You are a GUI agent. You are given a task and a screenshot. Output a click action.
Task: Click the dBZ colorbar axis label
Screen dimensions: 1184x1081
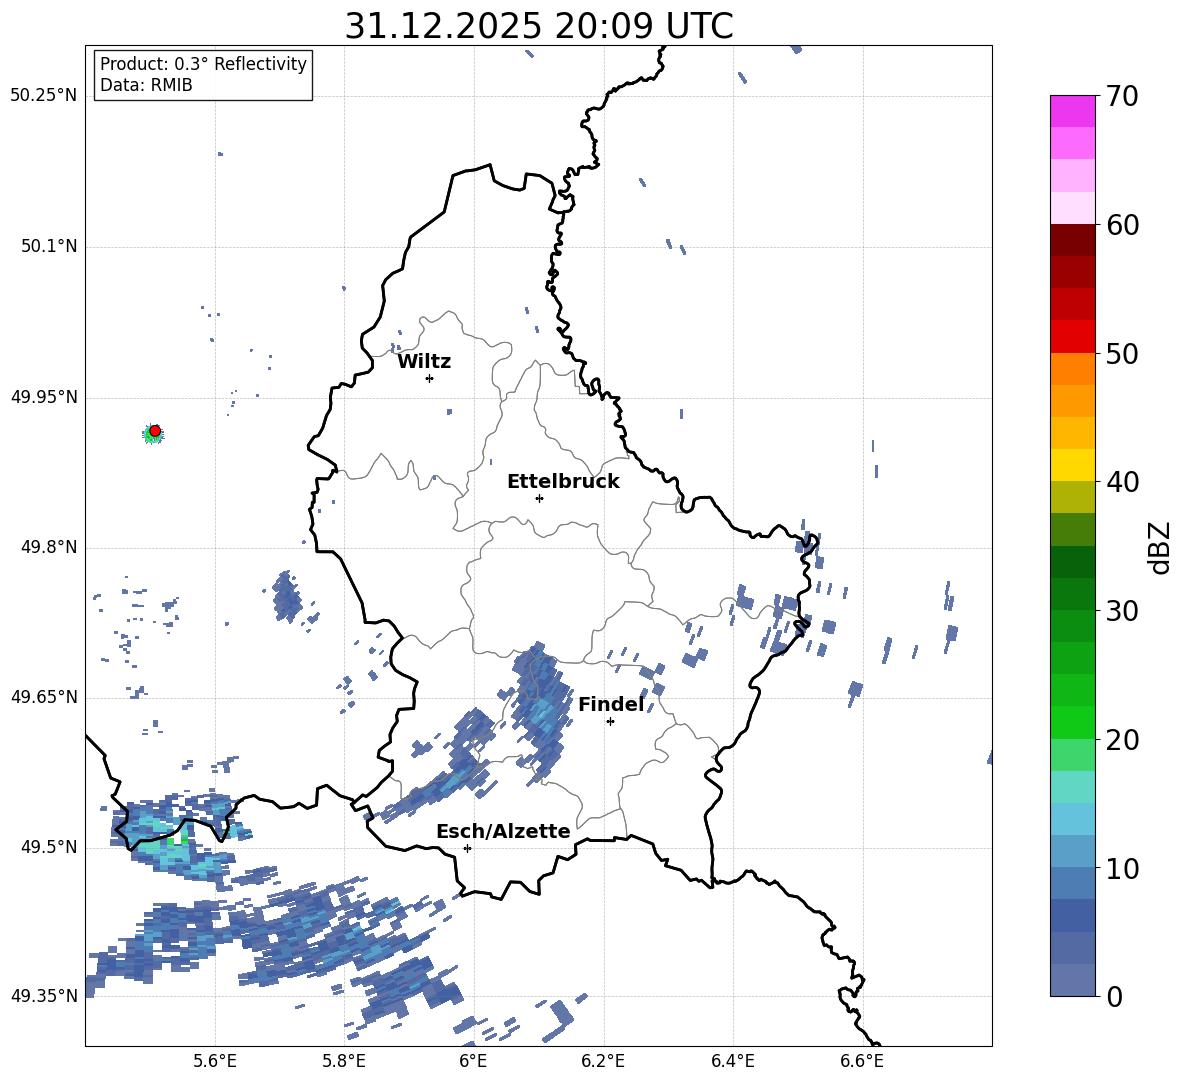click(x=1161, y=547)
